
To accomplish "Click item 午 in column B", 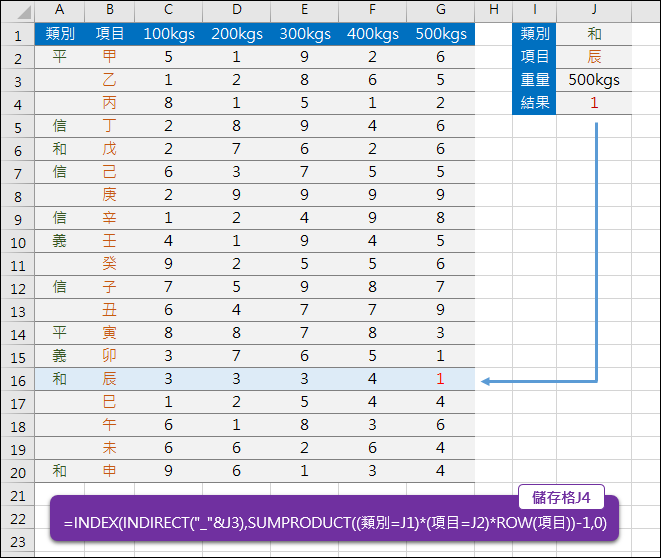I will click(110, 424).
